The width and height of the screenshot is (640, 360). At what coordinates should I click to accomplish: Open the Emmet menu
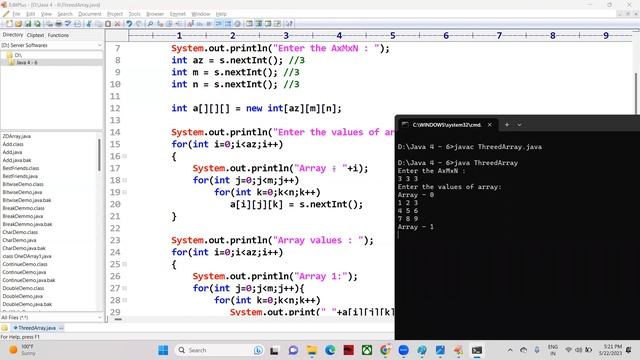click(x=178, y=14)
